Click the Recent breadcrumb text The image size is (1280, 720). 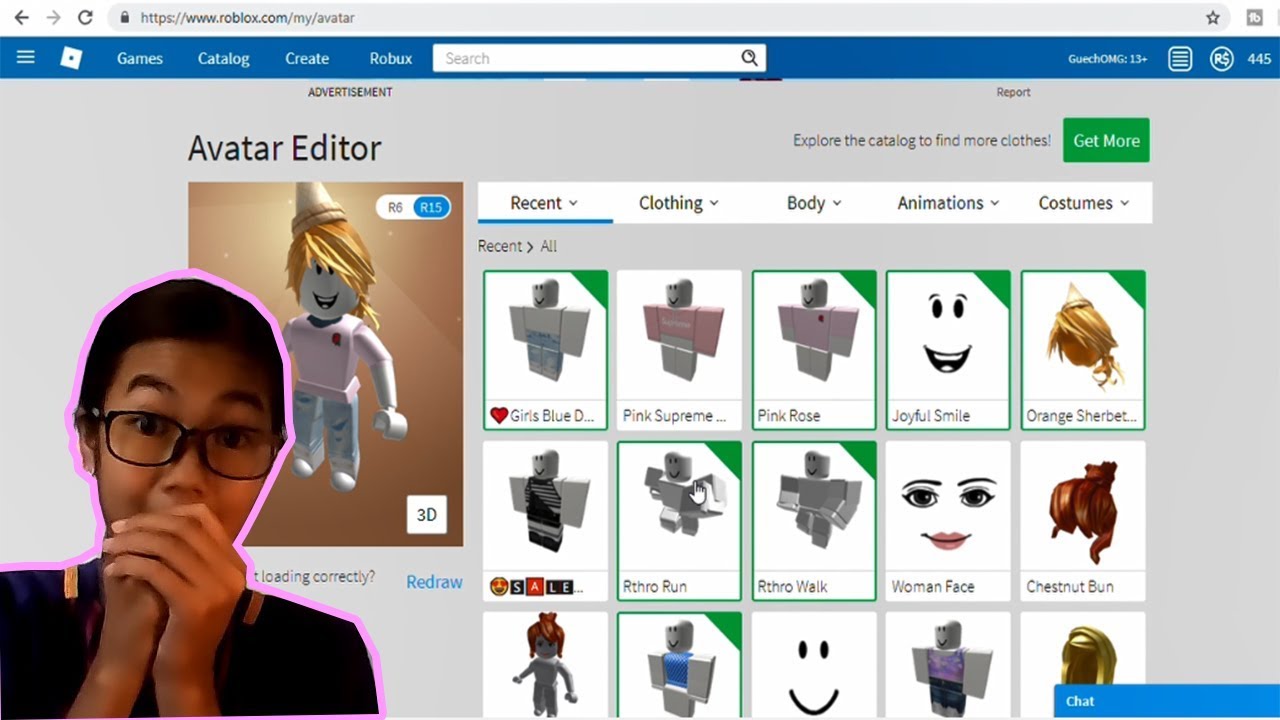click(499, 246)
